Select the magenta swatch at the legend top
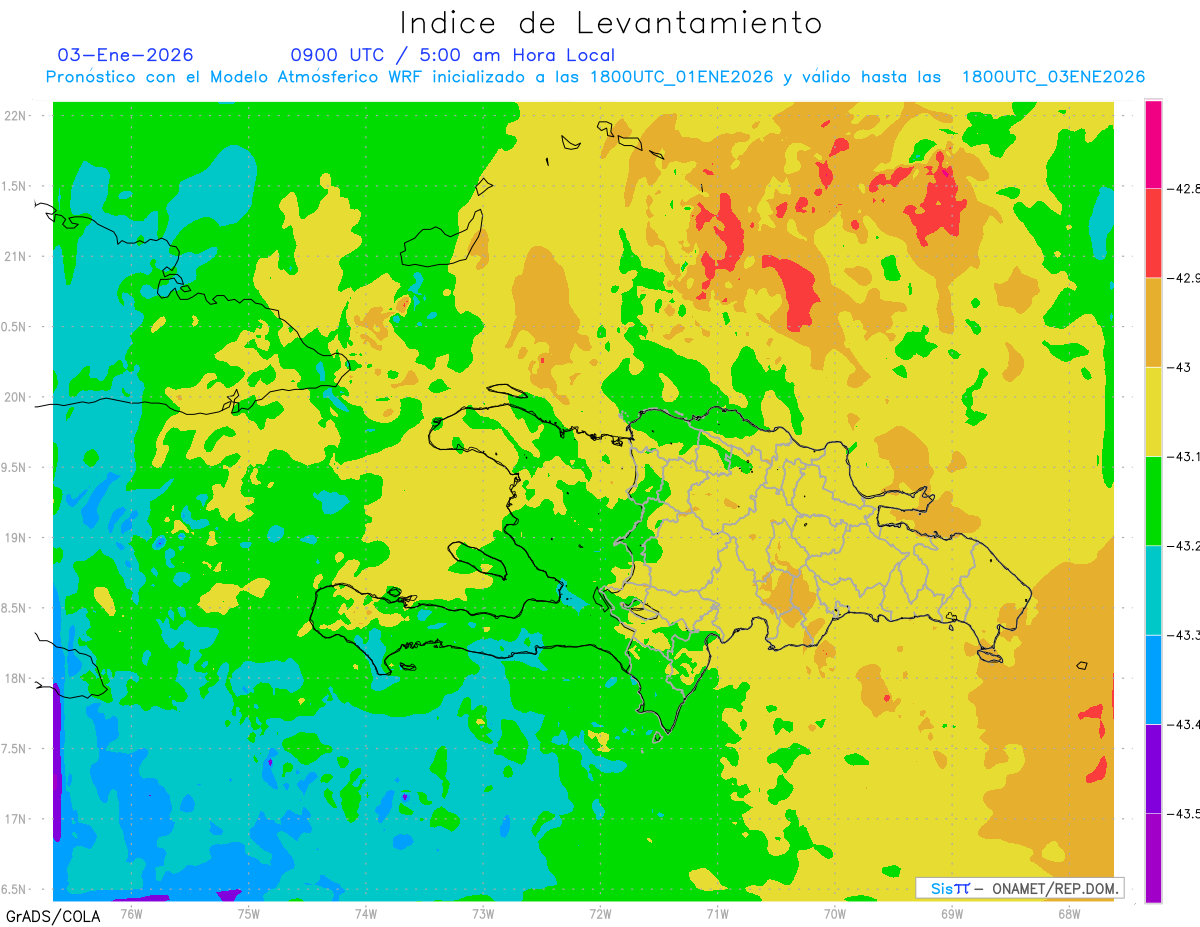 point(1153,144)
